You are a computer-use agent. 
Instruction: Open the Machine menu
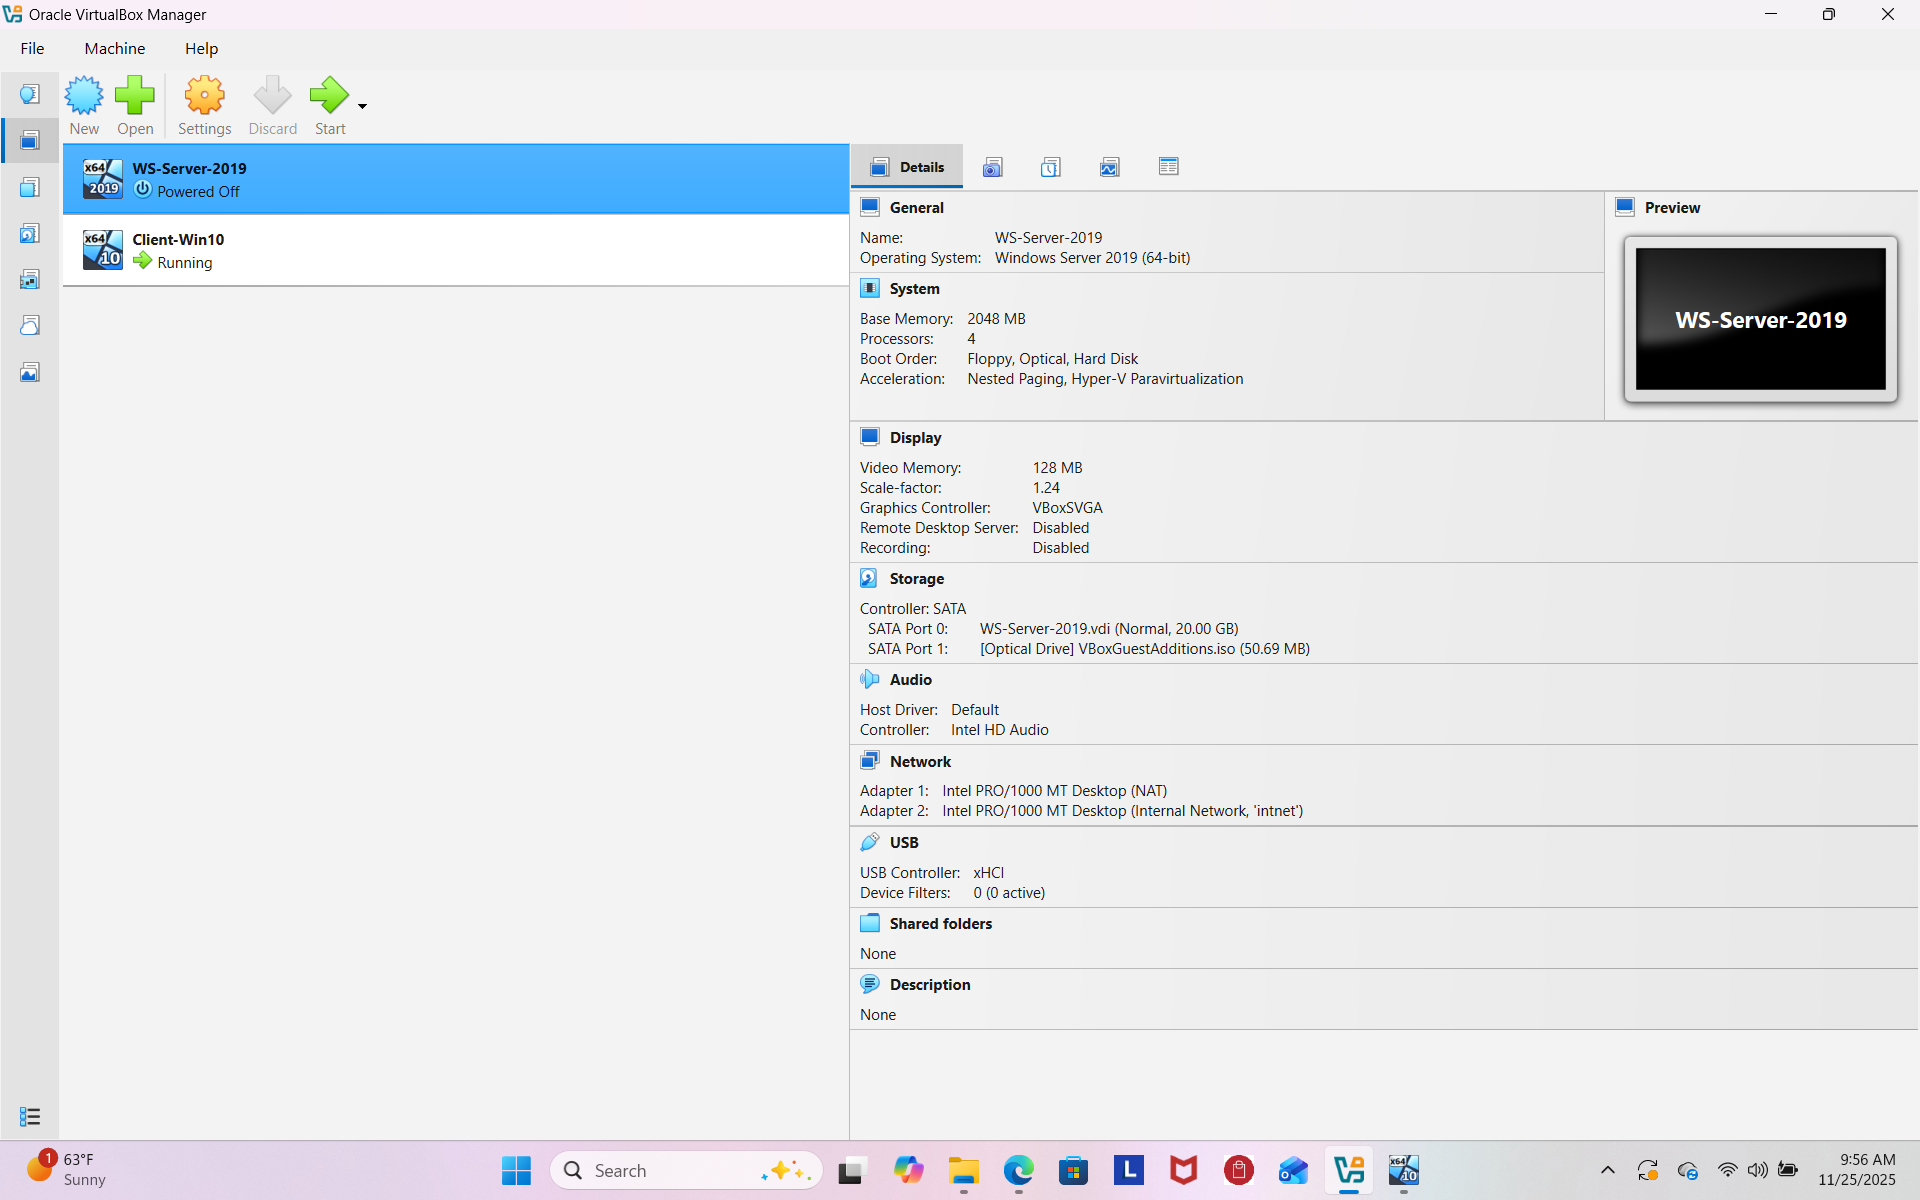114,48
